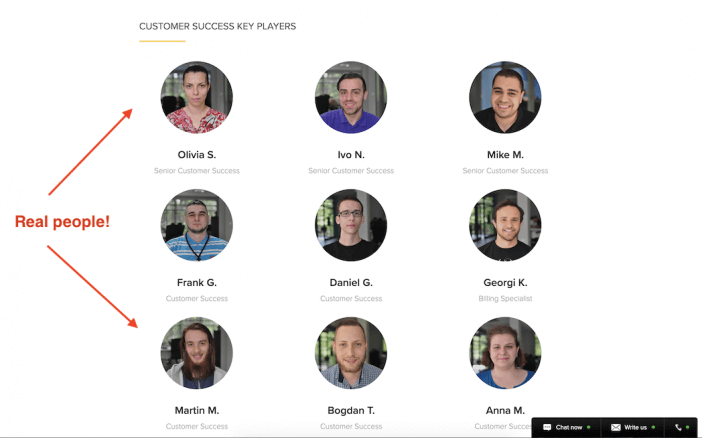
Task: Click the Bogdan T. name label
Action: [351, 410]
